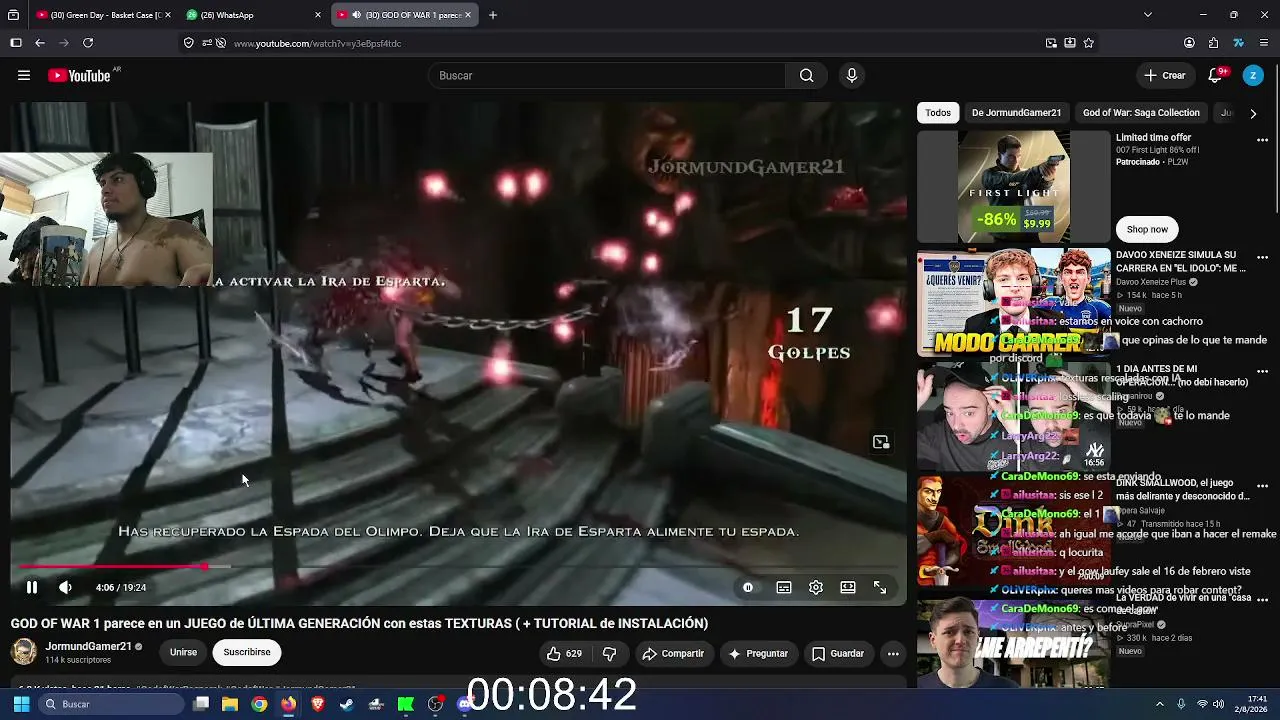Open a new browser tab
The width and height of the screenshot is (1280, 720).
tap(493, 15)
